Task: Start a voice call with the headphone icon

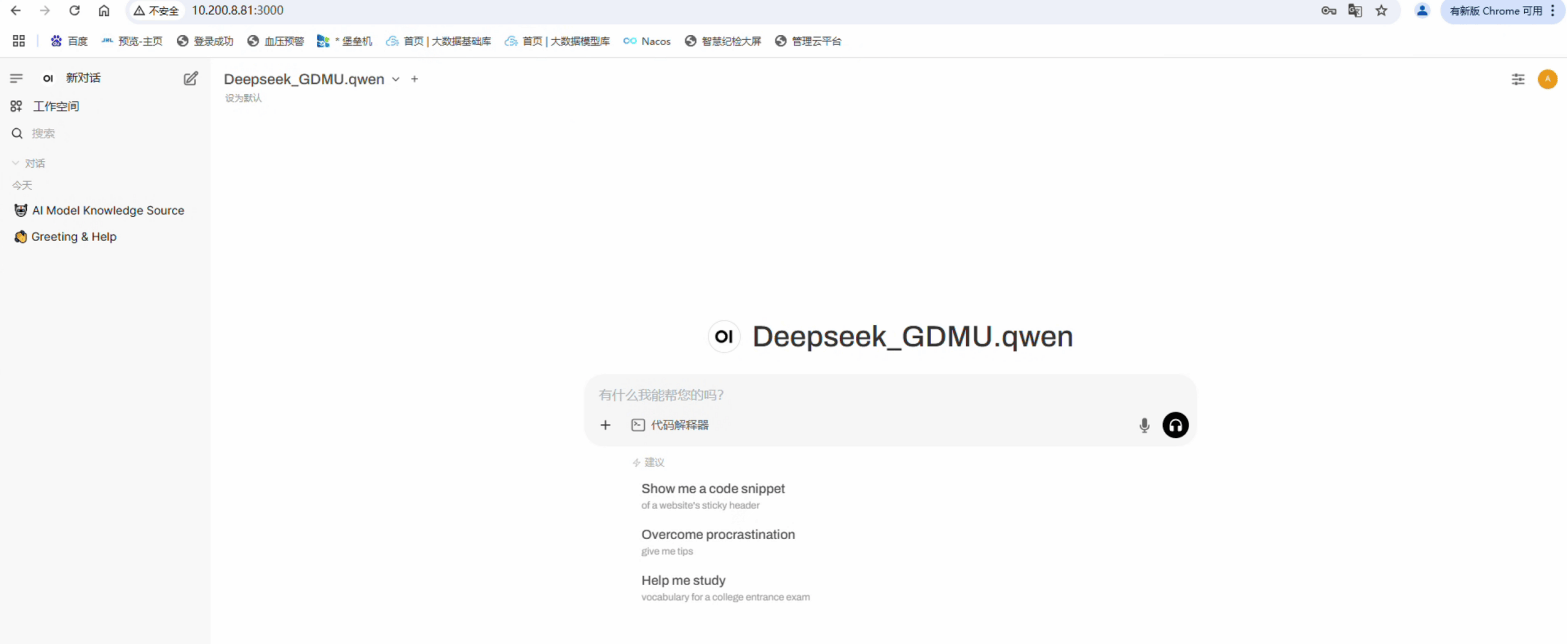Action: point(1175,424)
